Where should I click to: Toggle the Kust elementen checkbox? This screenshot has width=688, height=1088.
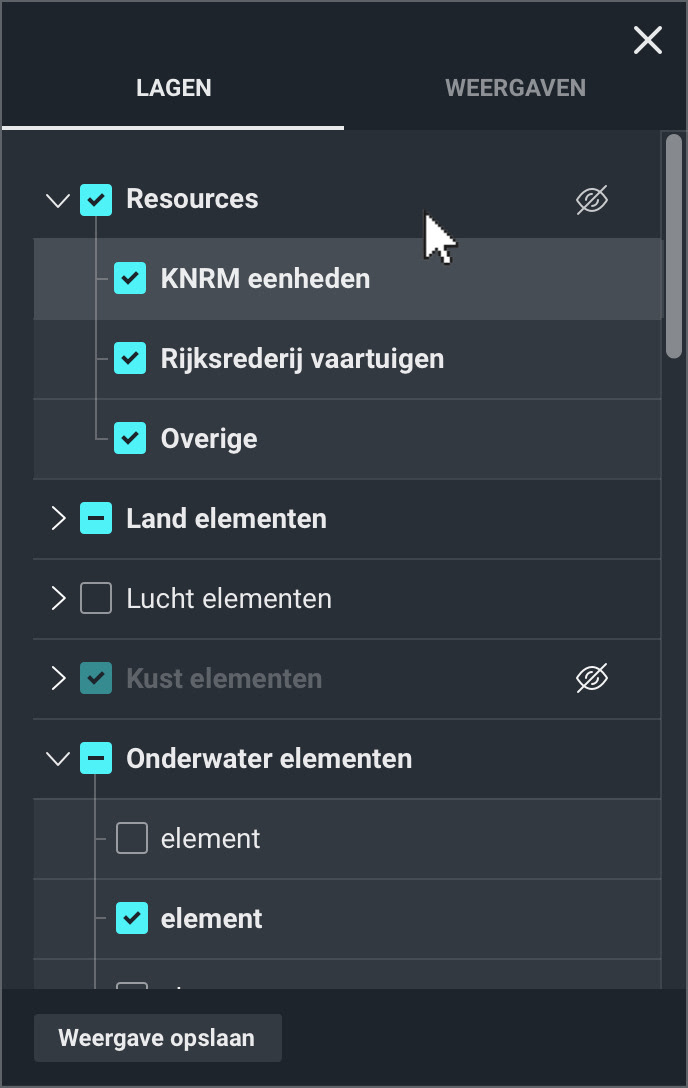pyautogui.click(x=96, y=679)
